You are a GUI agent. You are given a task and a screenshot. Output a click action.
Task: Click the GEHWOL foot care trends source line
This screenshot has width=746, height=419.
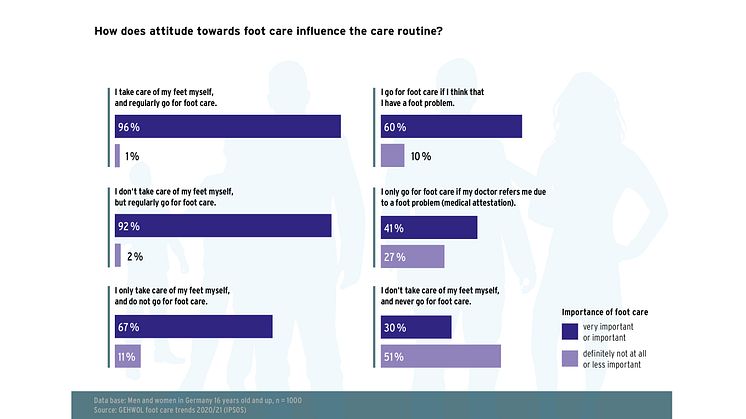[173, 410]
